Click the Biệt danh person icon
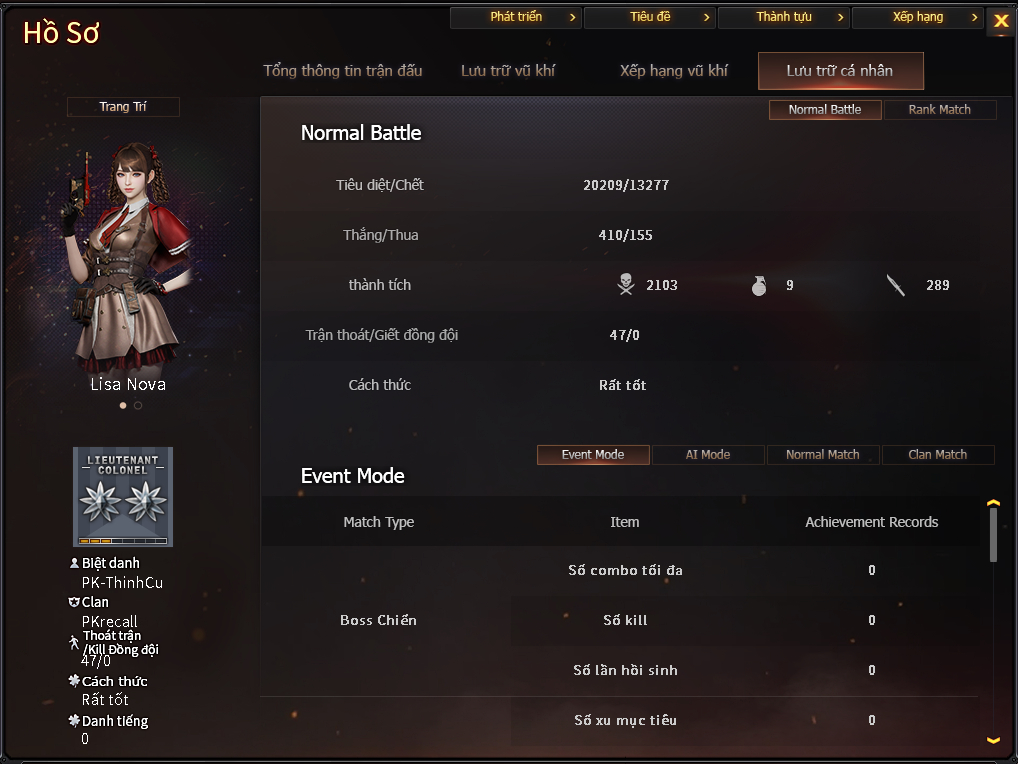The image size is (1018, 764). 74,563
